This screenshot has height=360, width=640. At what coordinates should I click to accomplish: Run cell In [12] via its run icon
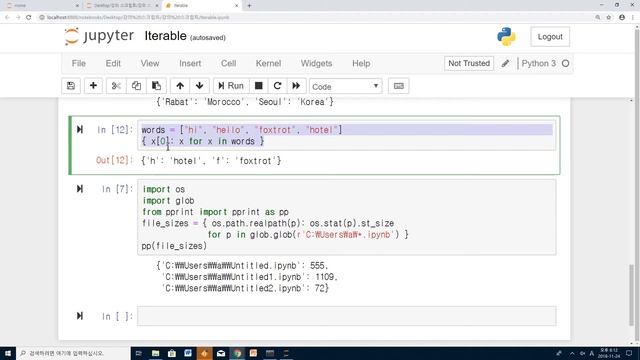(x=80, y=130)
